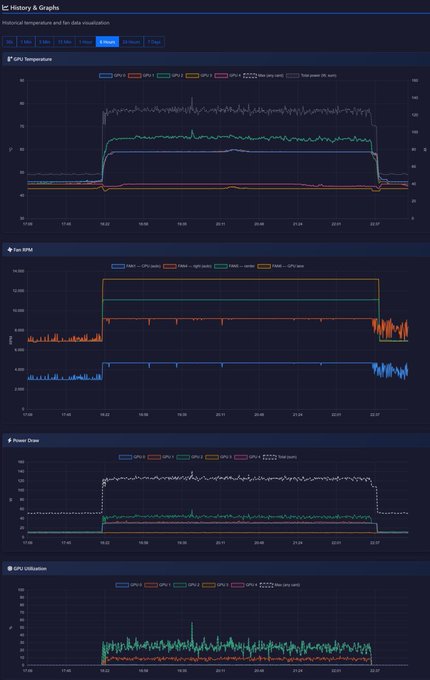Choose the 1 Hour time range
This screenshot has width=430, height=680.
85,42
